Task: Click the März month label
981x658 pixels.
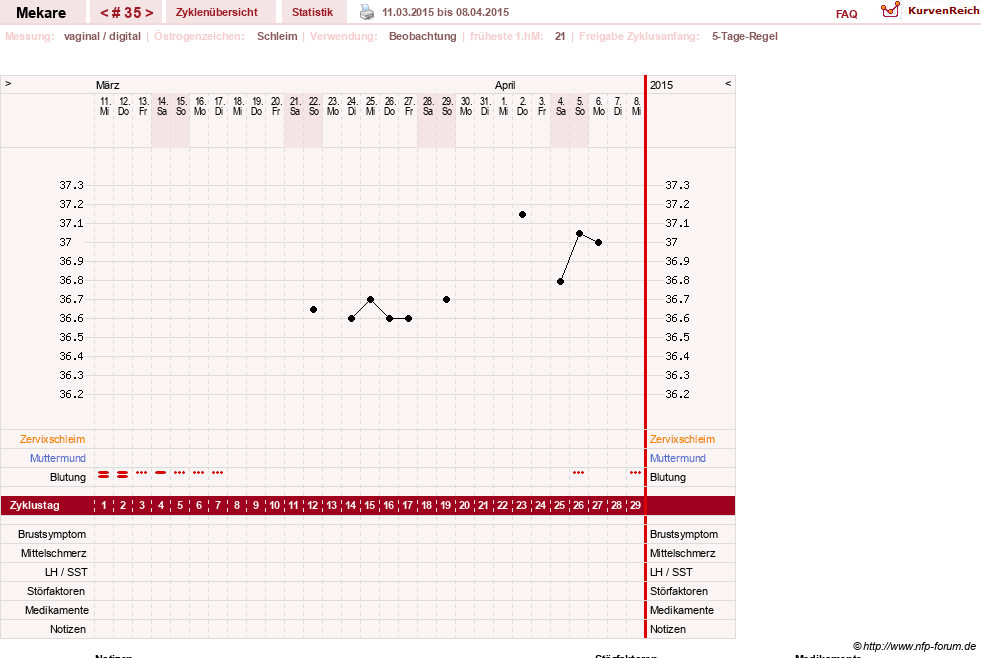Action: 108,85
